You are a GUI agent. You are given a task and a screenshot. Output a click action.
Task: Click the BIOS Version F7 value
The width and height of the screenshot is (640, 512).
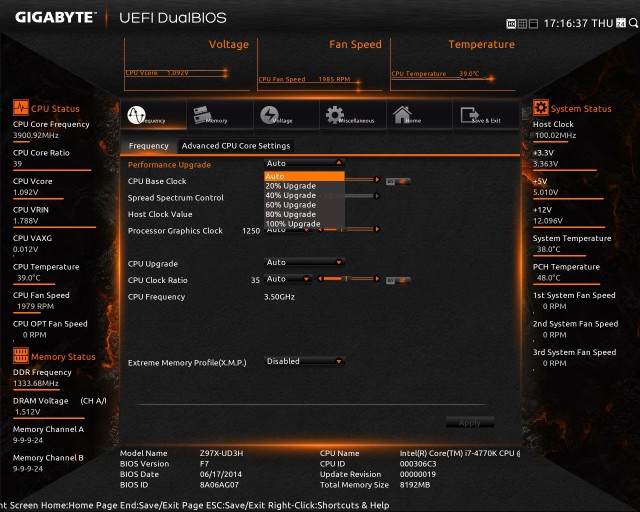[x=204, y=464]
